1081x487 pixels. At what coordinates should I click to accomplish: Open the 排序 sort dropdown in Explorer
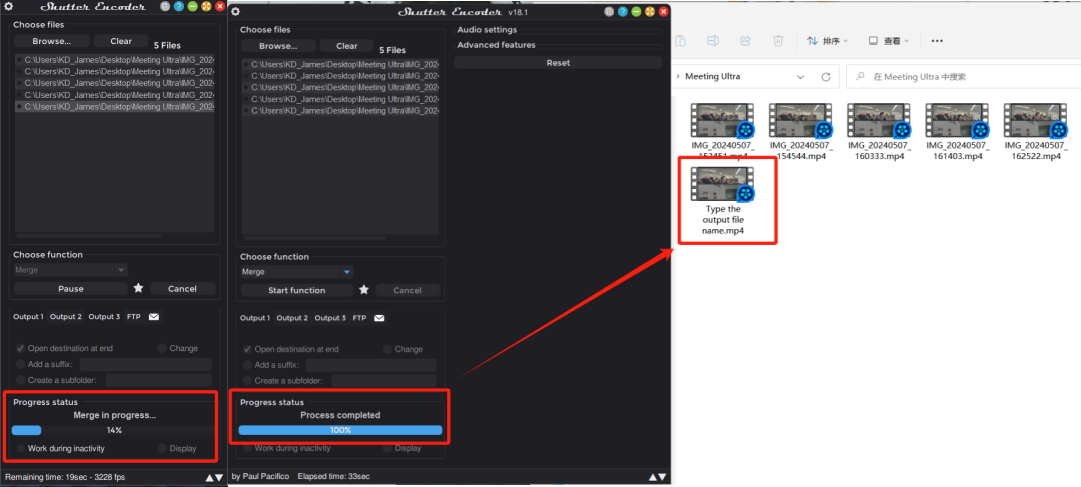coord(827,41)
